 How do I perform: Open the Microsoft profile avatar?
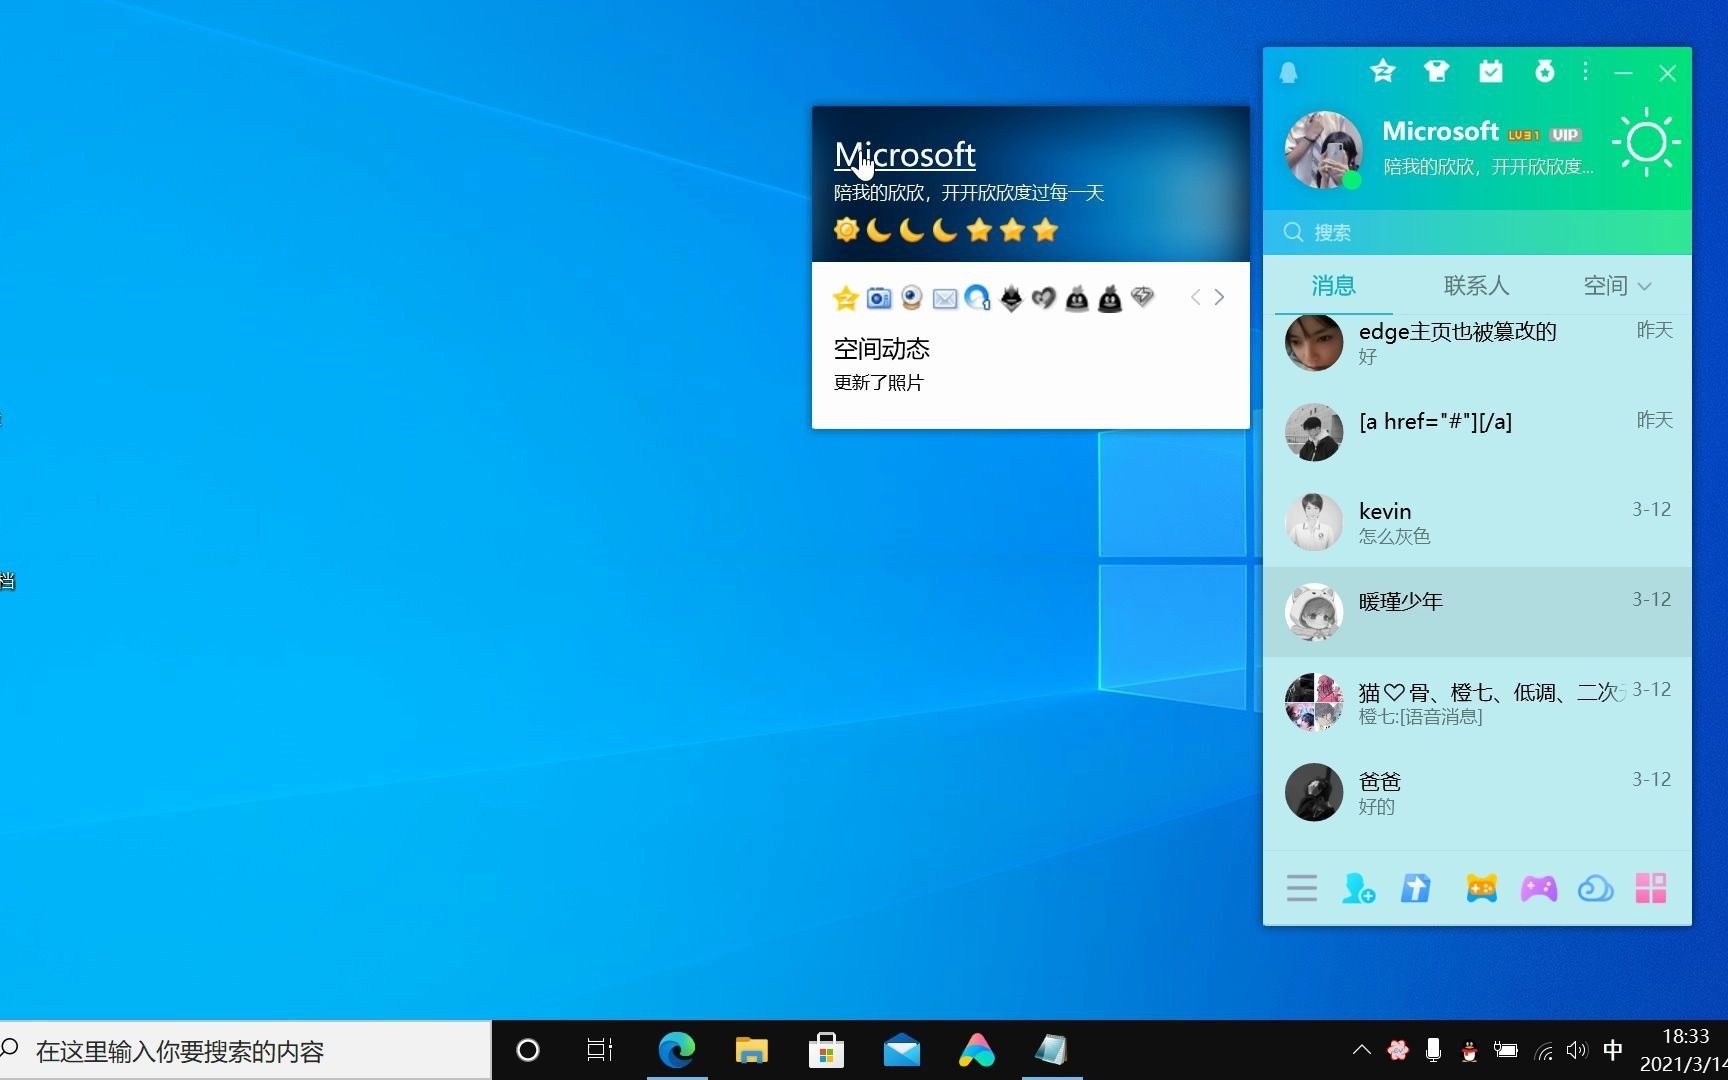(x=1323, y=149)
